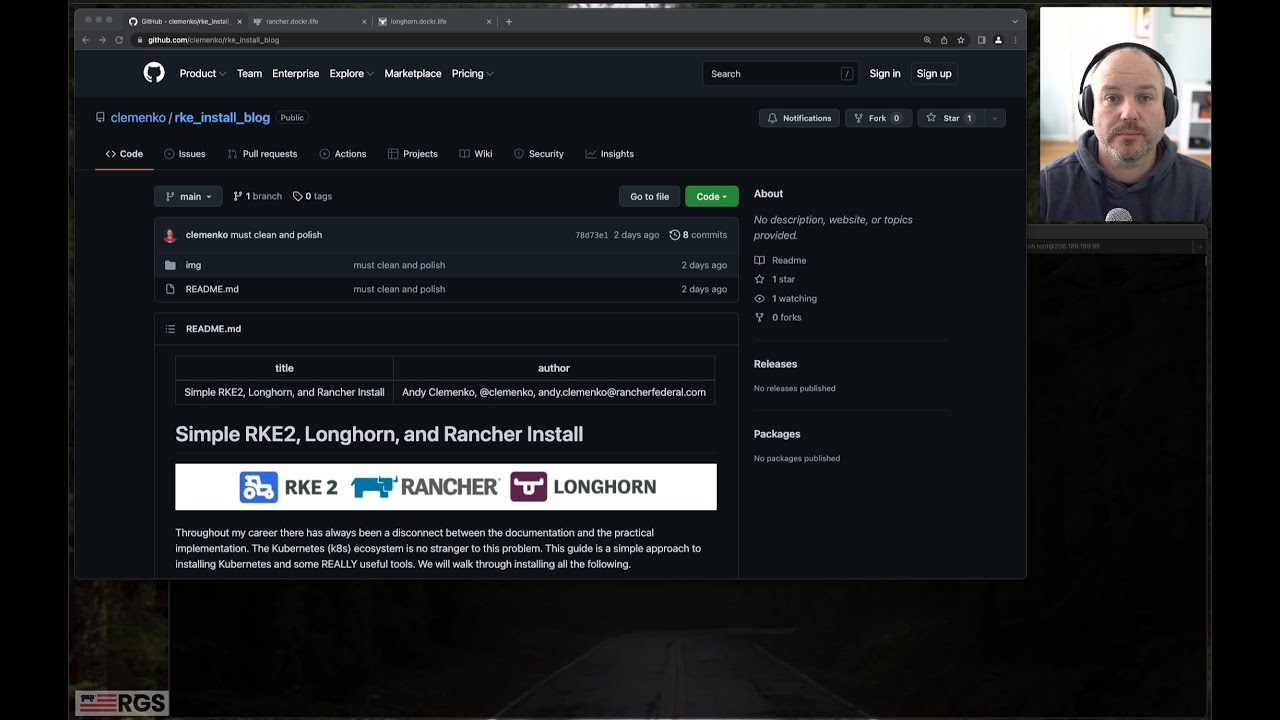Open commit hash 78d73e1
Screen dimensions: 1280x720
(591, 235)
